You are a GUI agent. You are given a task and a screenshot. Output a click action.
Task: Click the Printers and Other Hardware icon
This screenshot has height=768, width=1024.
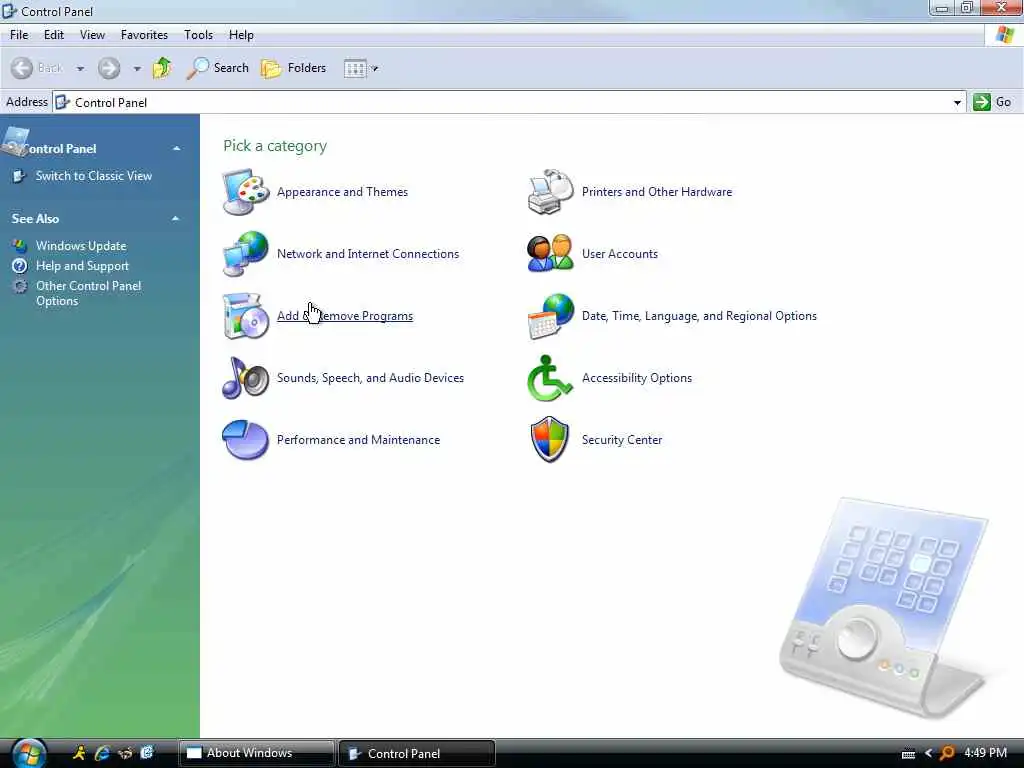point(551,192)
